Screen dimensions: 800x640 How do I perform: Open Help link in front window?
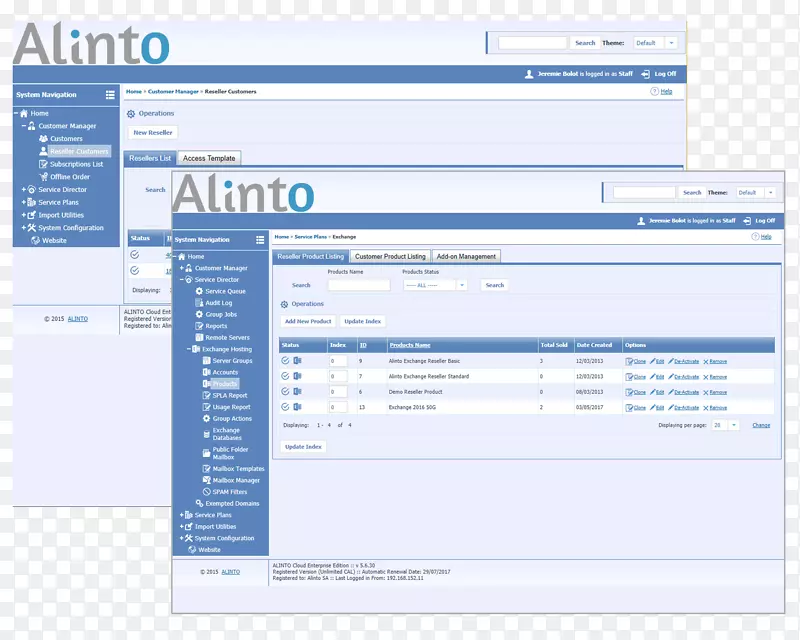tap(766, 237)
